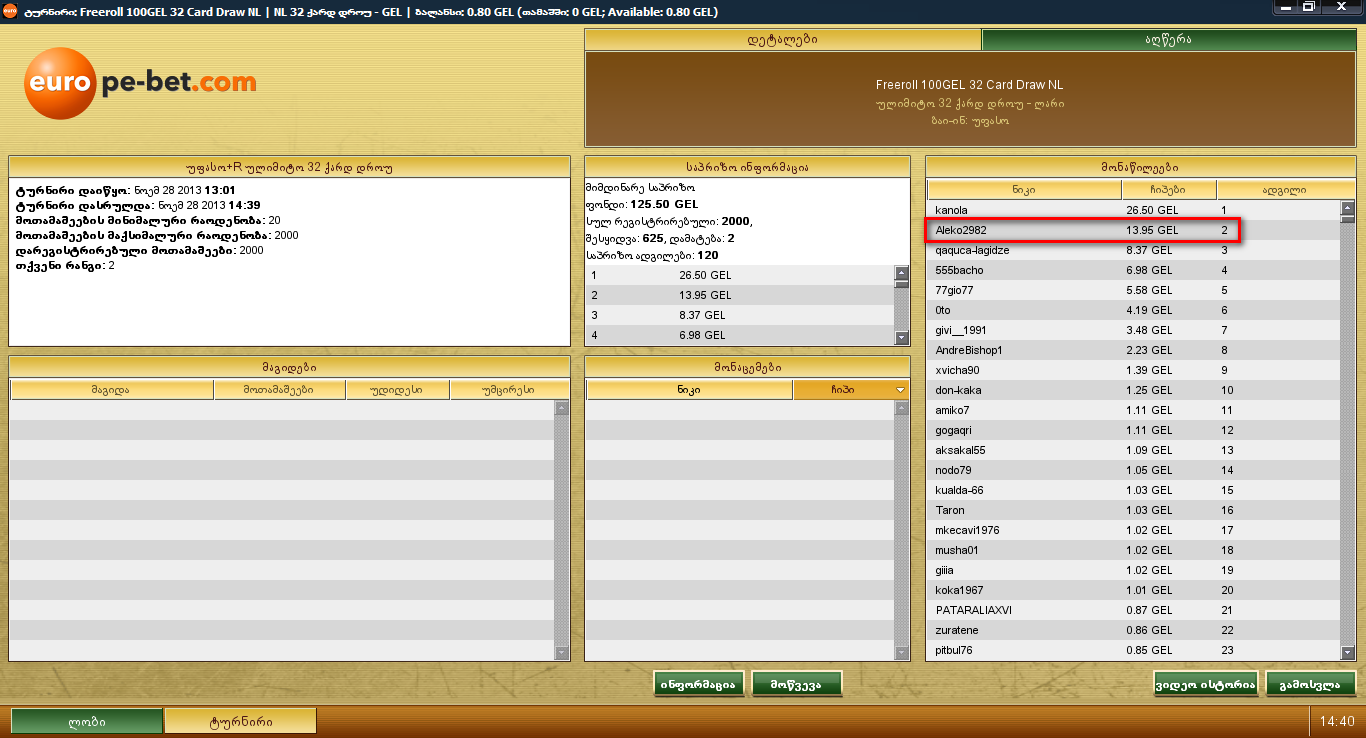
Task: Click the მაგიდა column header
Action: tap(112, 390)
